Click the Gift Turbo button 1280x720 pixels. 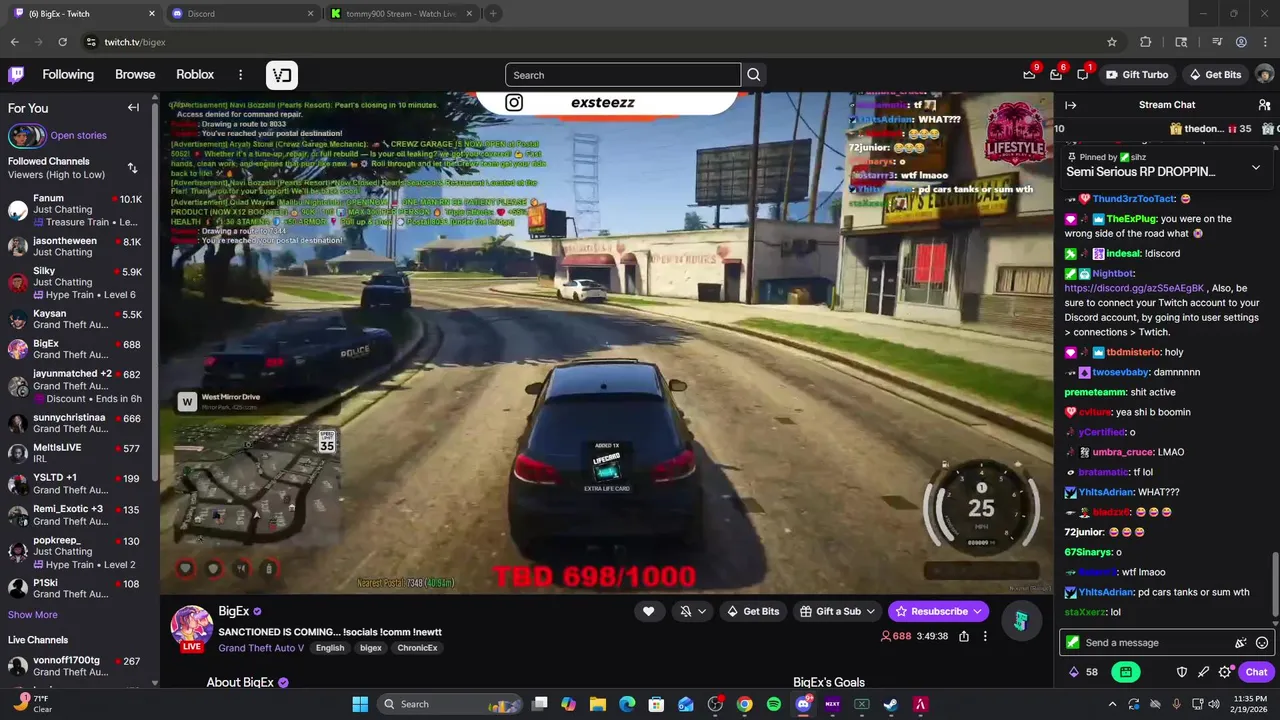(x=1137, y=75)
